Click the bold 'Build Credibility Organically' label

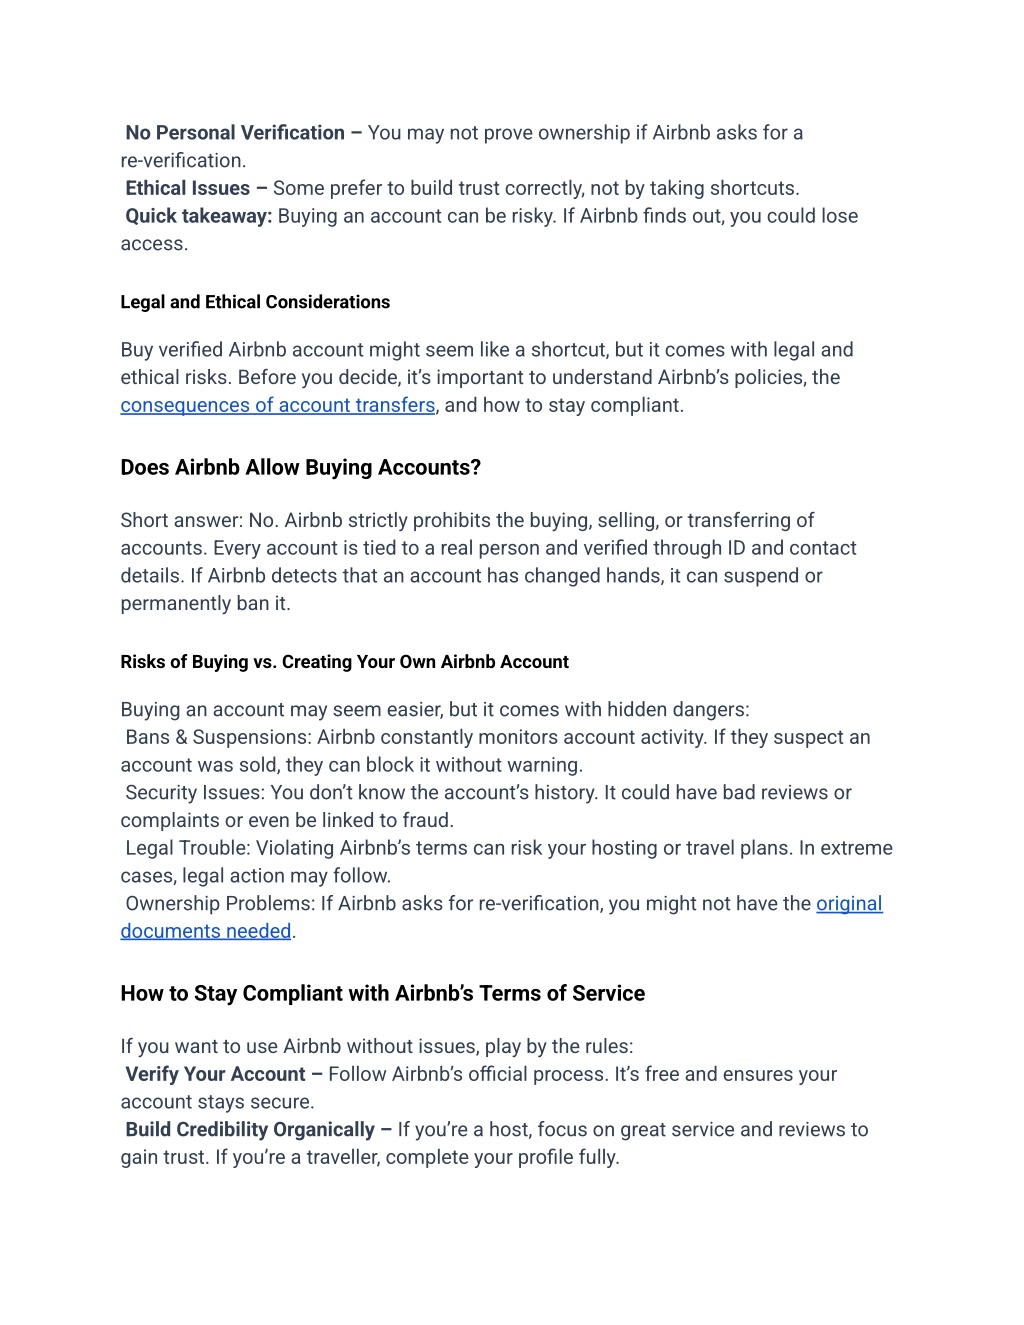click(250, 1129)
